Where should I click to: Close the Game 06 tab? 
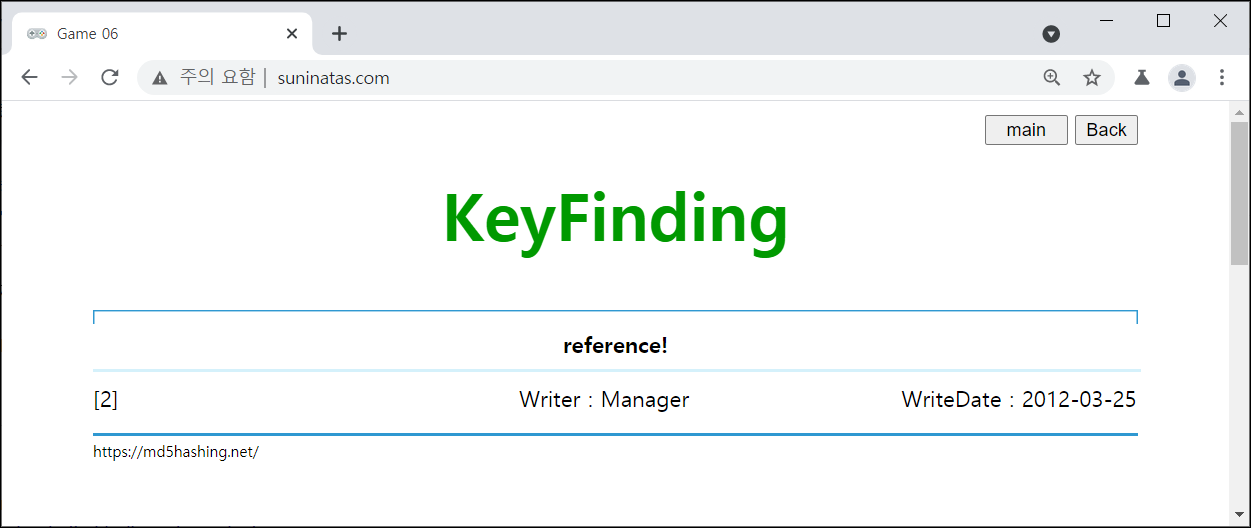point(292,33)
